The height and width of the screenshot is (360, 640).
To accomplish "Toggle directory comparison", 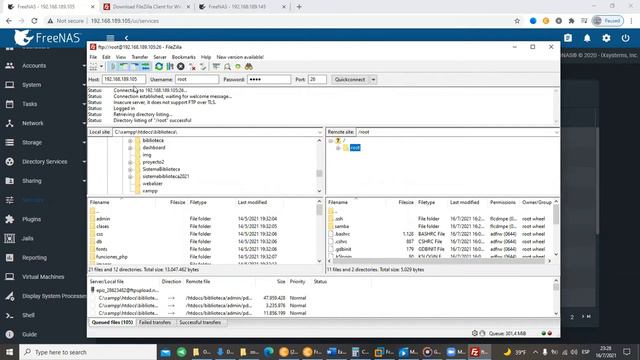I will click(x=227, y=67).
